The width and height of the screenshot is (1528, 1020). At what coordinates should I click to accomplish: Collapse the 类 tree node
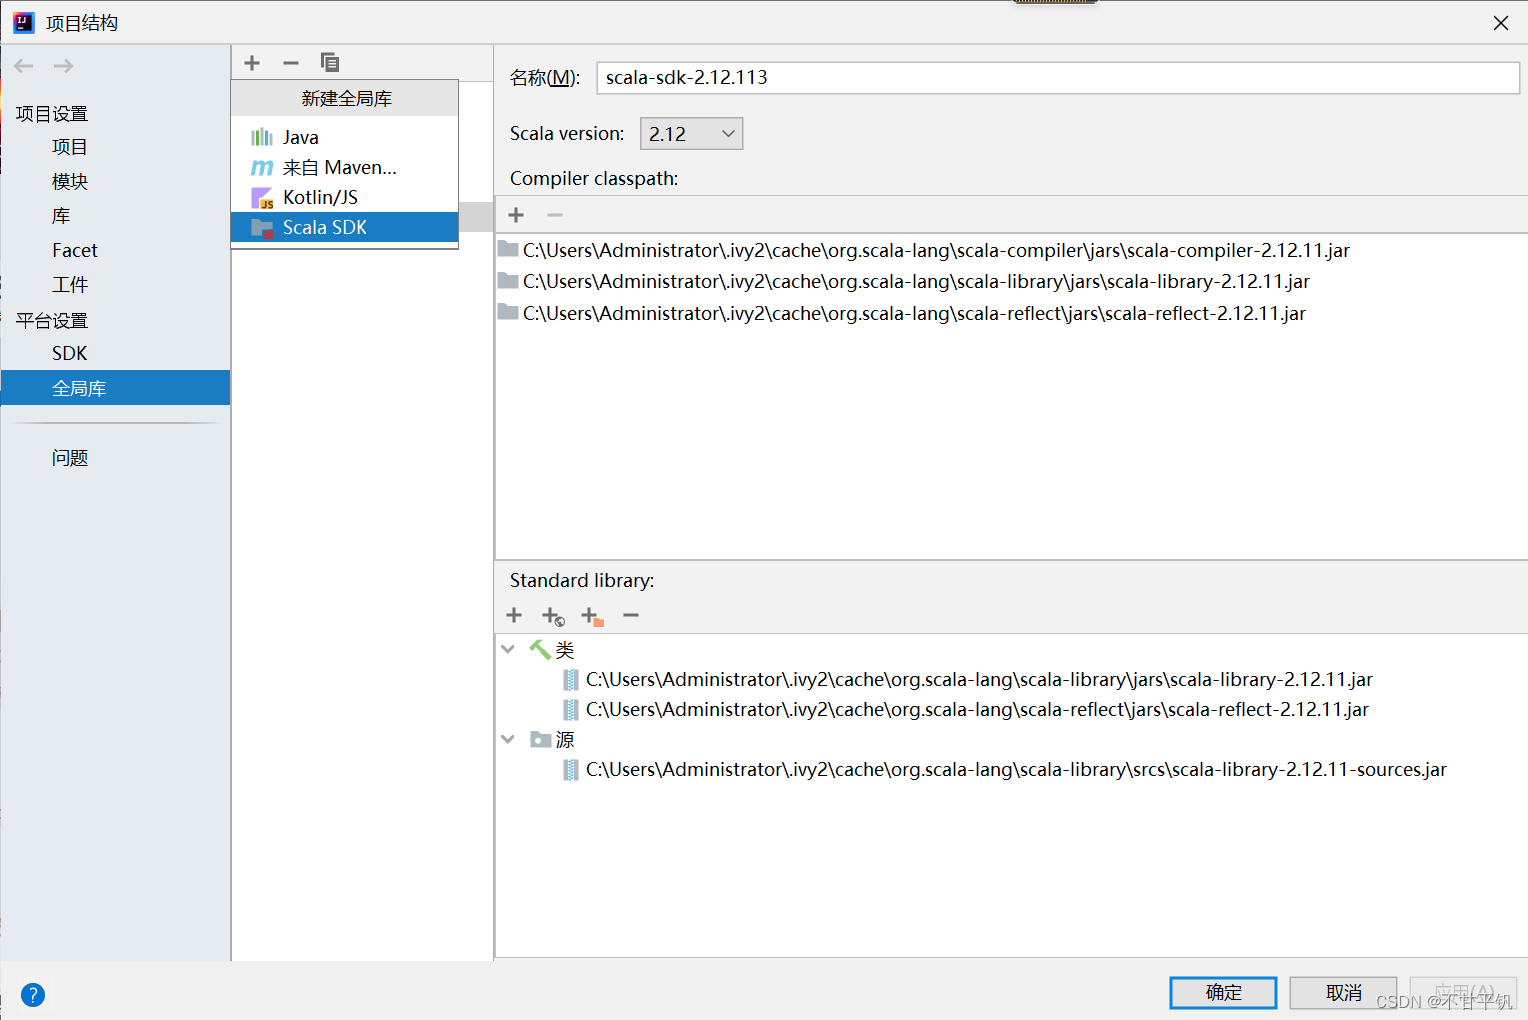pyautogui.click(x=508, y=649)
